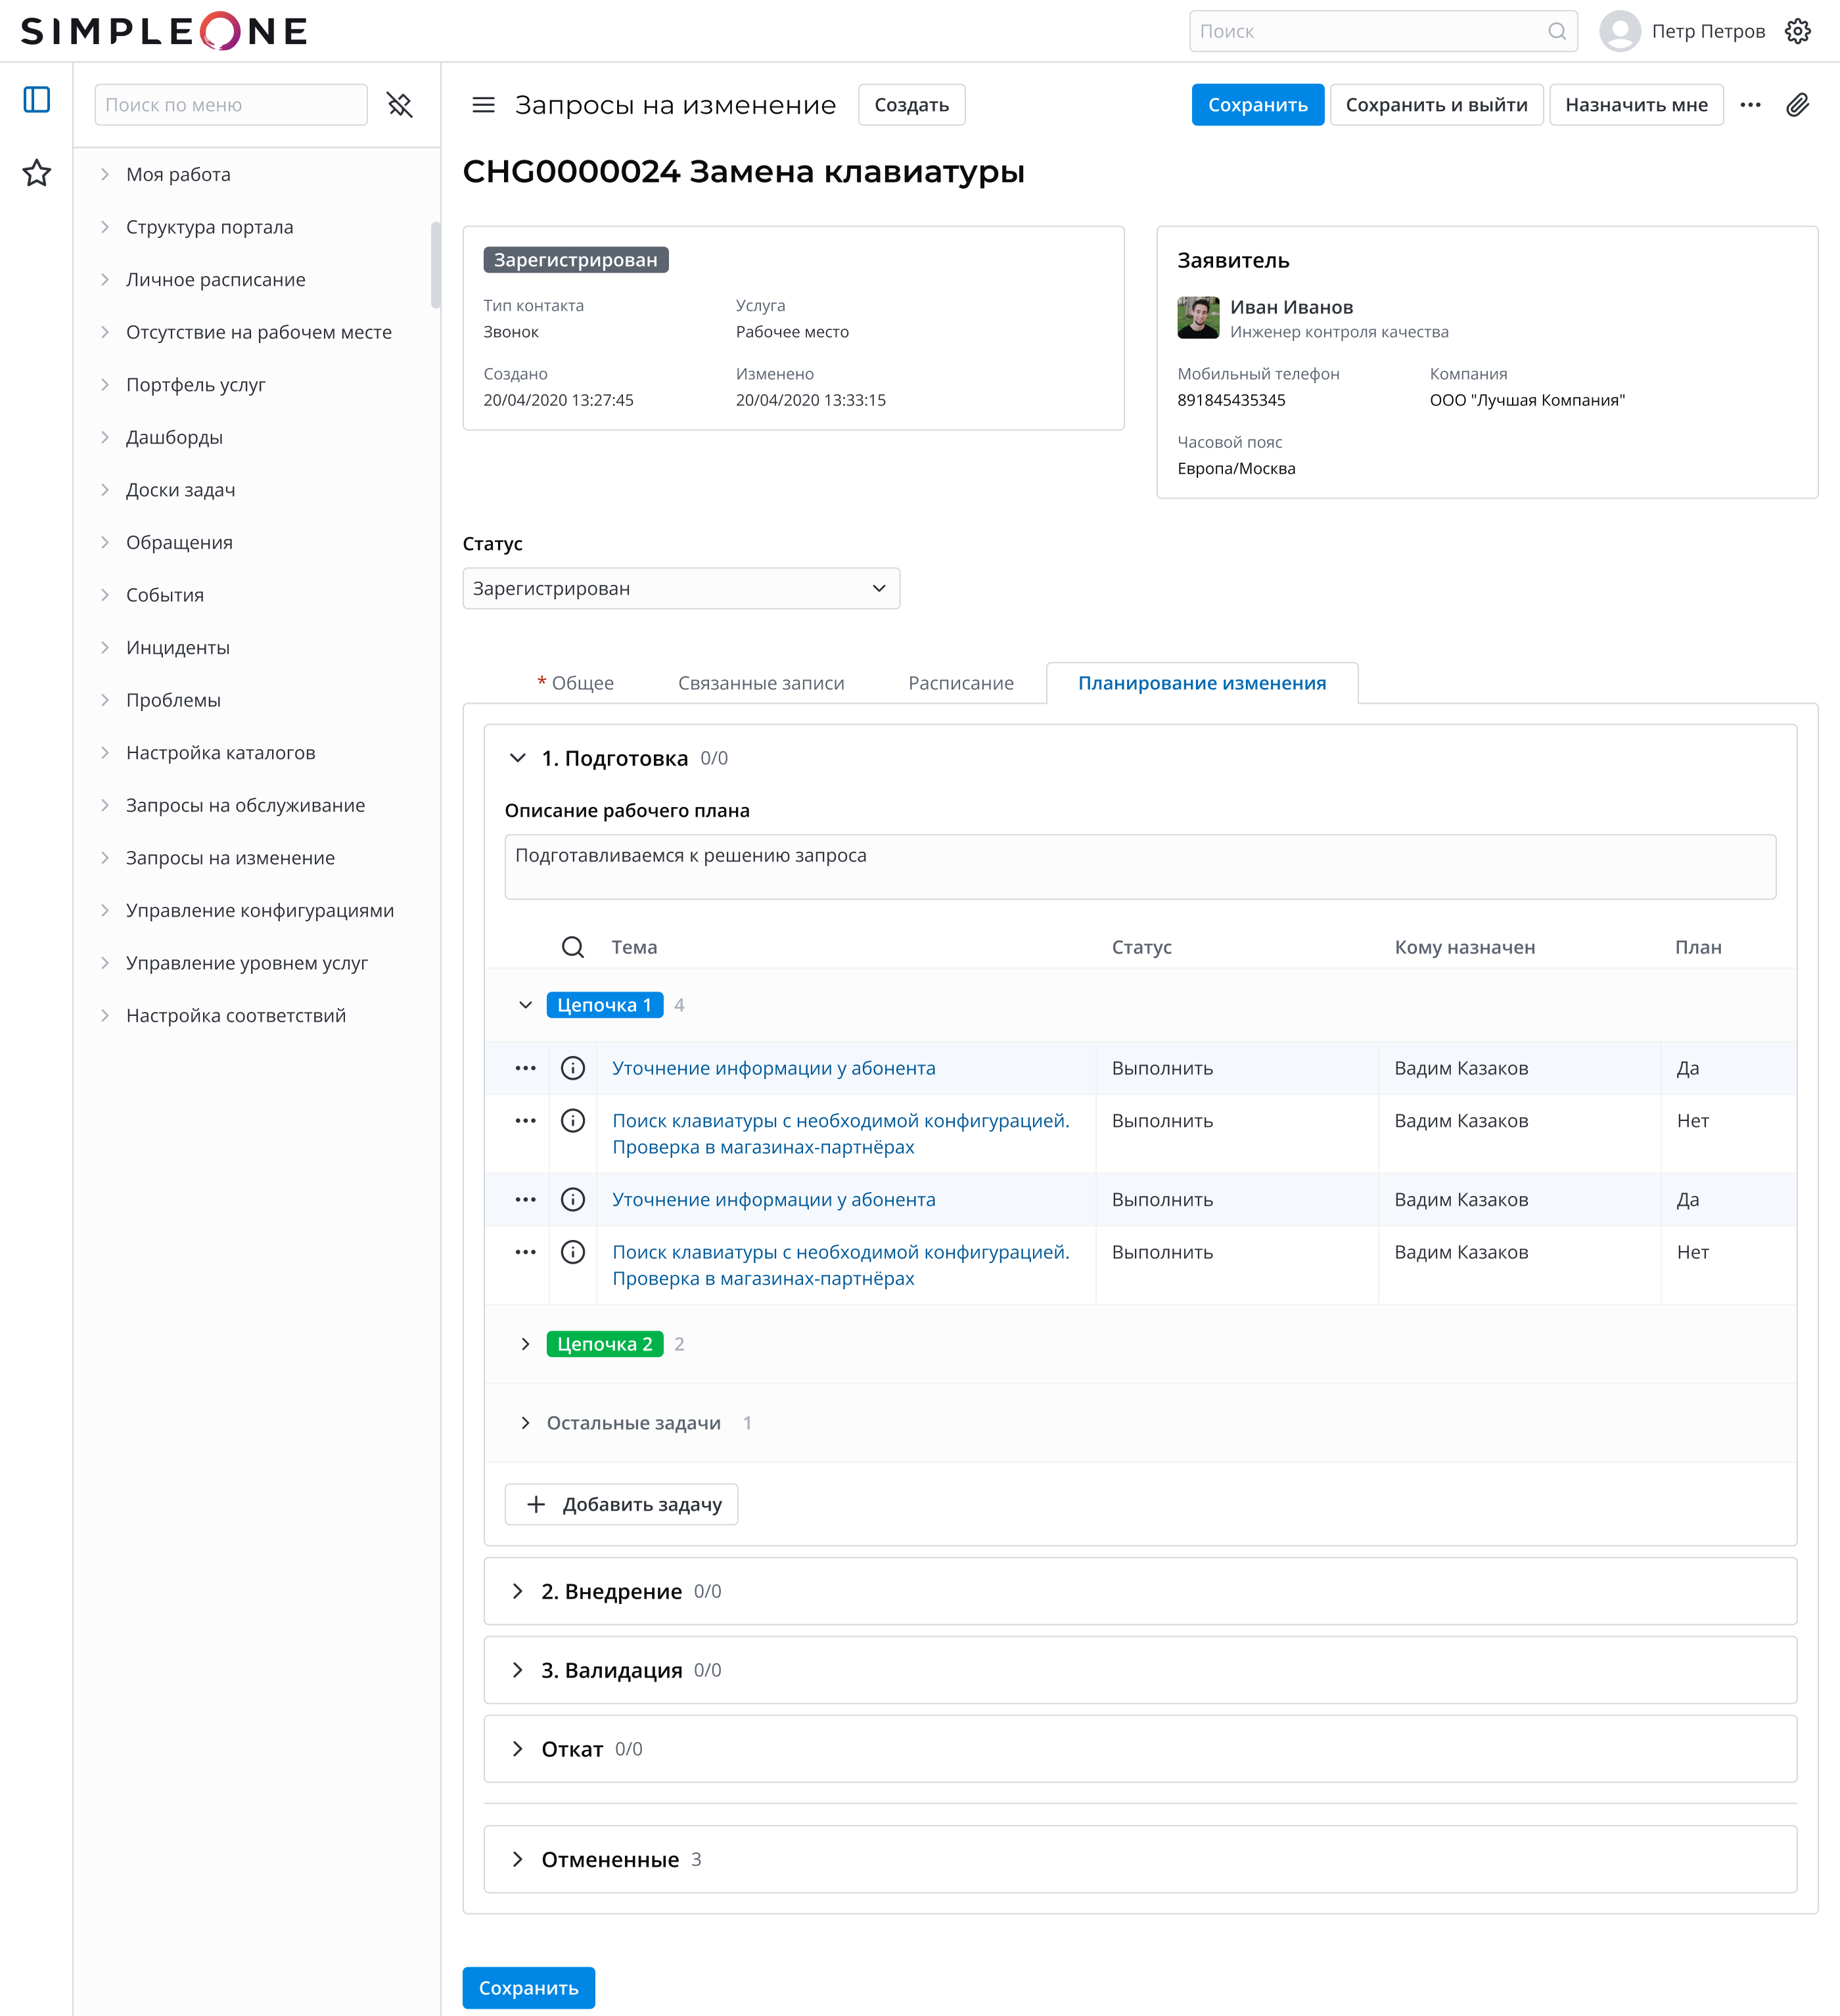Switch to the Расписание tab

click(x=960, y=683)
